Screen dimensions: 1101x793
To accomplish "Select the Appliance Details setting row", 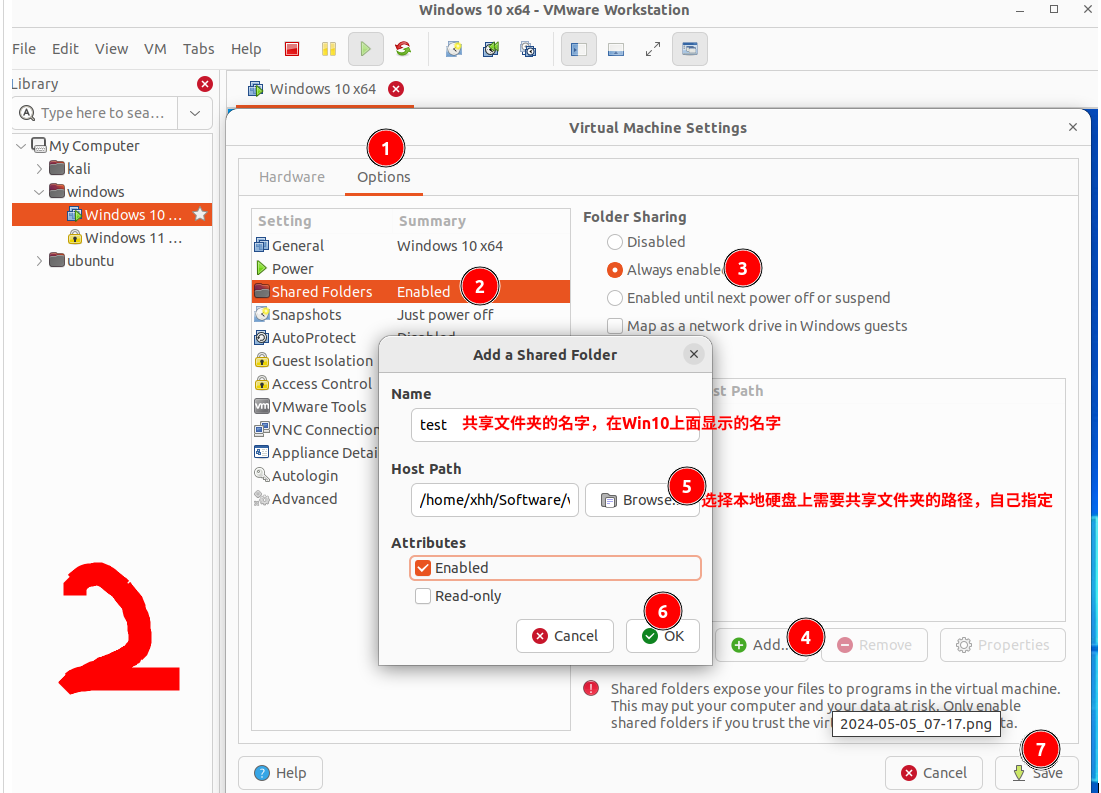I will (315, 453).
